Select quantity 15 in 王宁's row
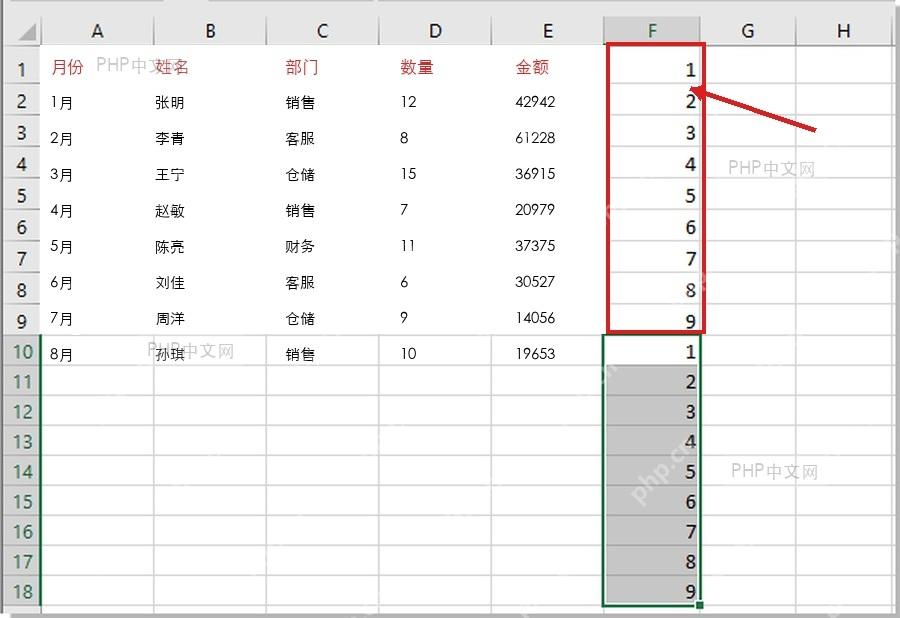This screenshot has width=900, height=618. pos(409,174)
